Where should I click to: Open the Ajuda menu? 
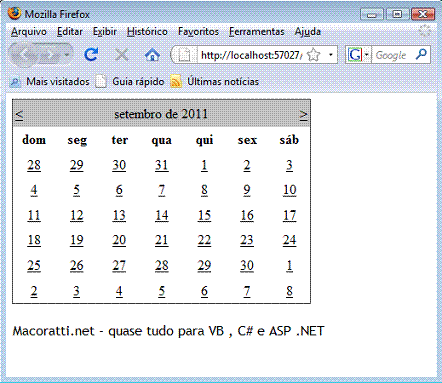308,32
